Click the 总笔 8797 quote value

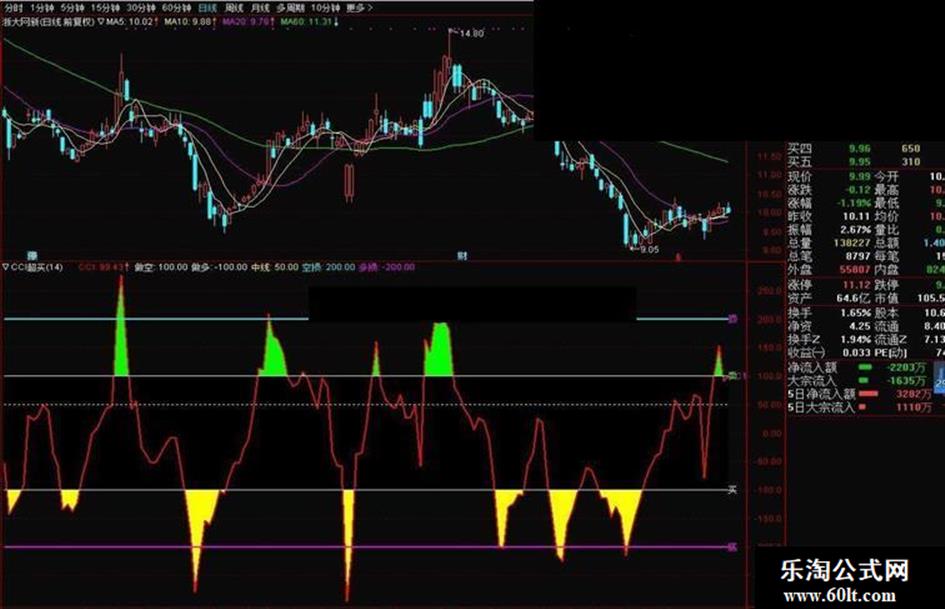coord(858,256)
